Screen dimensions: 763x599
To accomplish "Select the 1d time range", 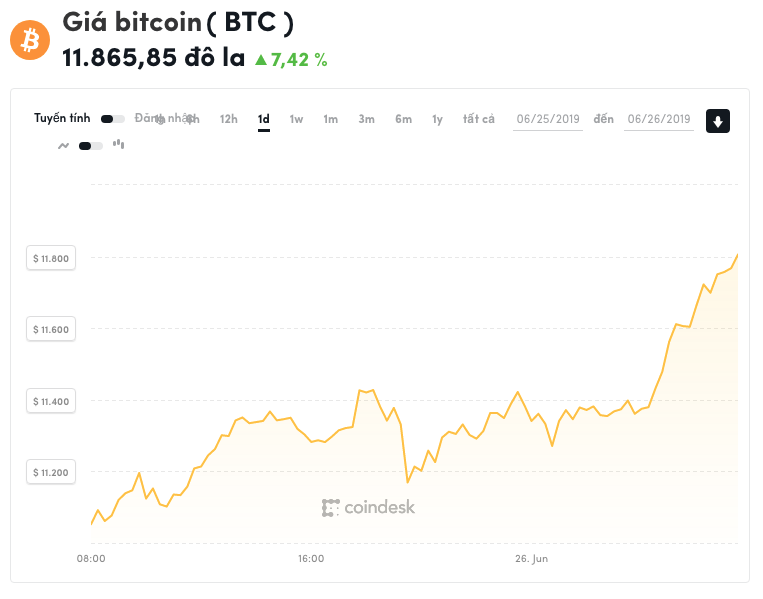I will pyautogui.click(x=264, y=119).
